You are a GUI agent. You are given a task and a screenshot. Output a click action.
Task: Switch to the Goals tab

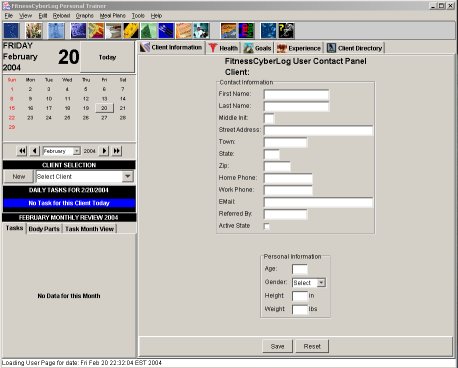pyautogui.click(x=257, y=48)
